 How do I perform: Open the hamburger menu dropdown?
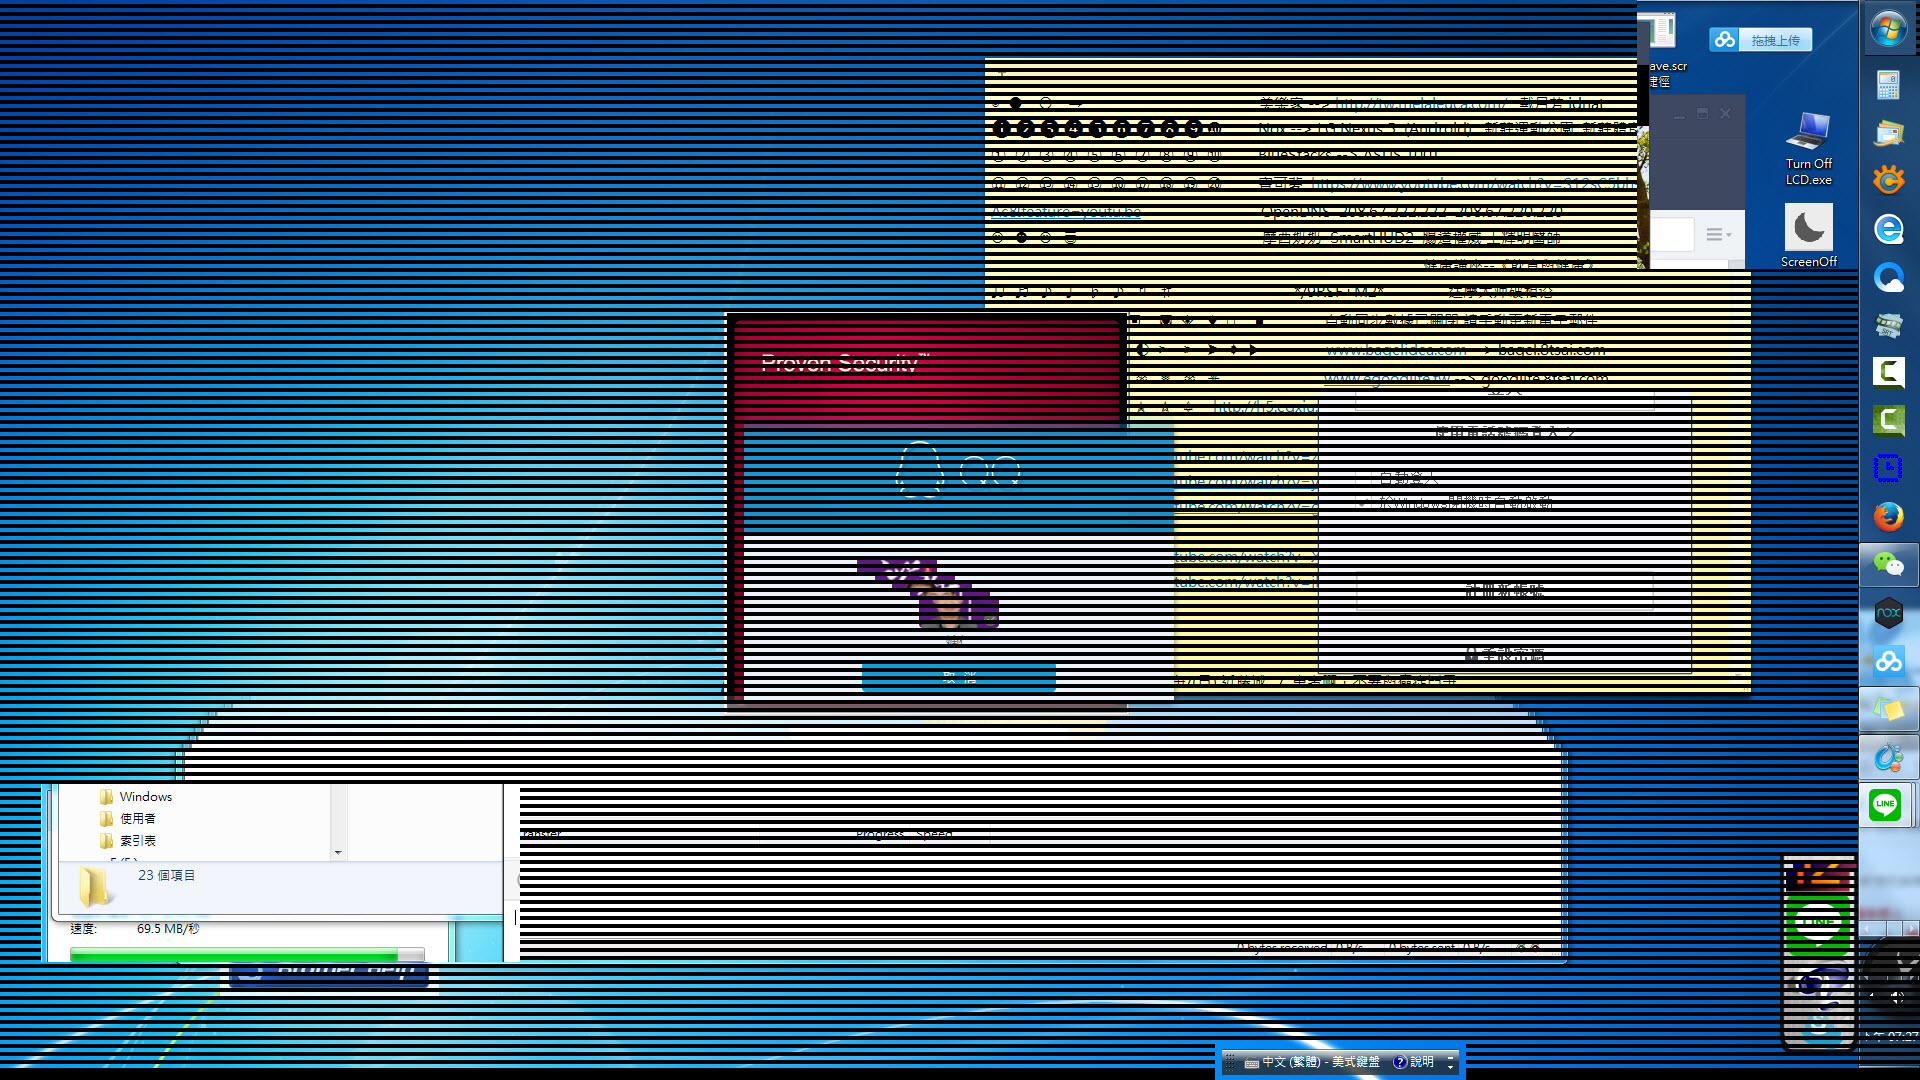[x=1717, y=234]
